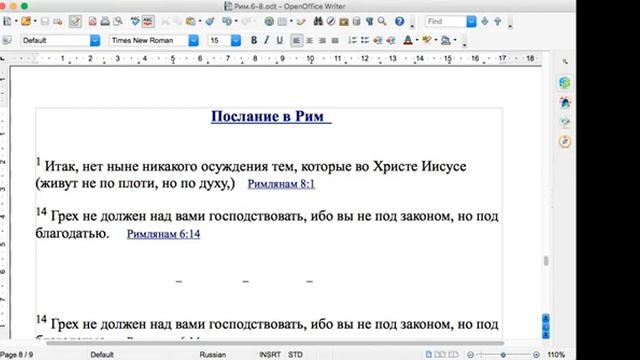The height and width of the screenshot is (360, 640).
Task: Open the highlighting color dropdown arrow
Action: [436, 40]
